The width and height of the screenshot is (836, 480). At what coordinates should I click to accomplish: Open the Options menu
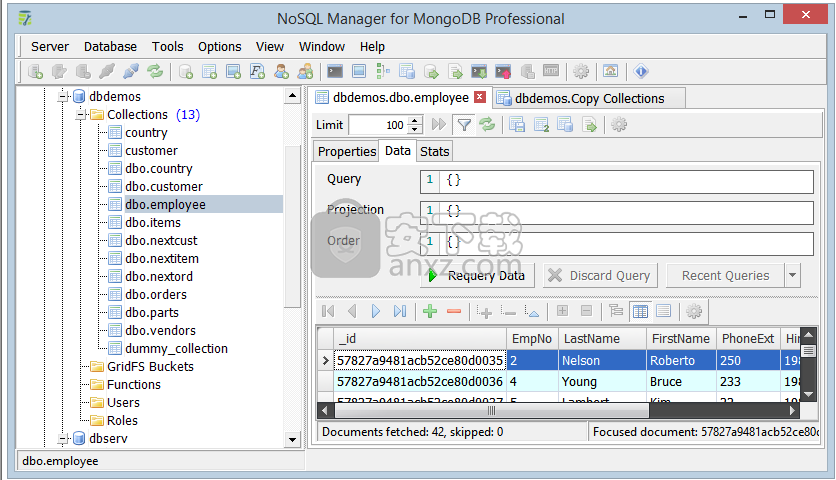pyautogui.click(x=220, y=47)
